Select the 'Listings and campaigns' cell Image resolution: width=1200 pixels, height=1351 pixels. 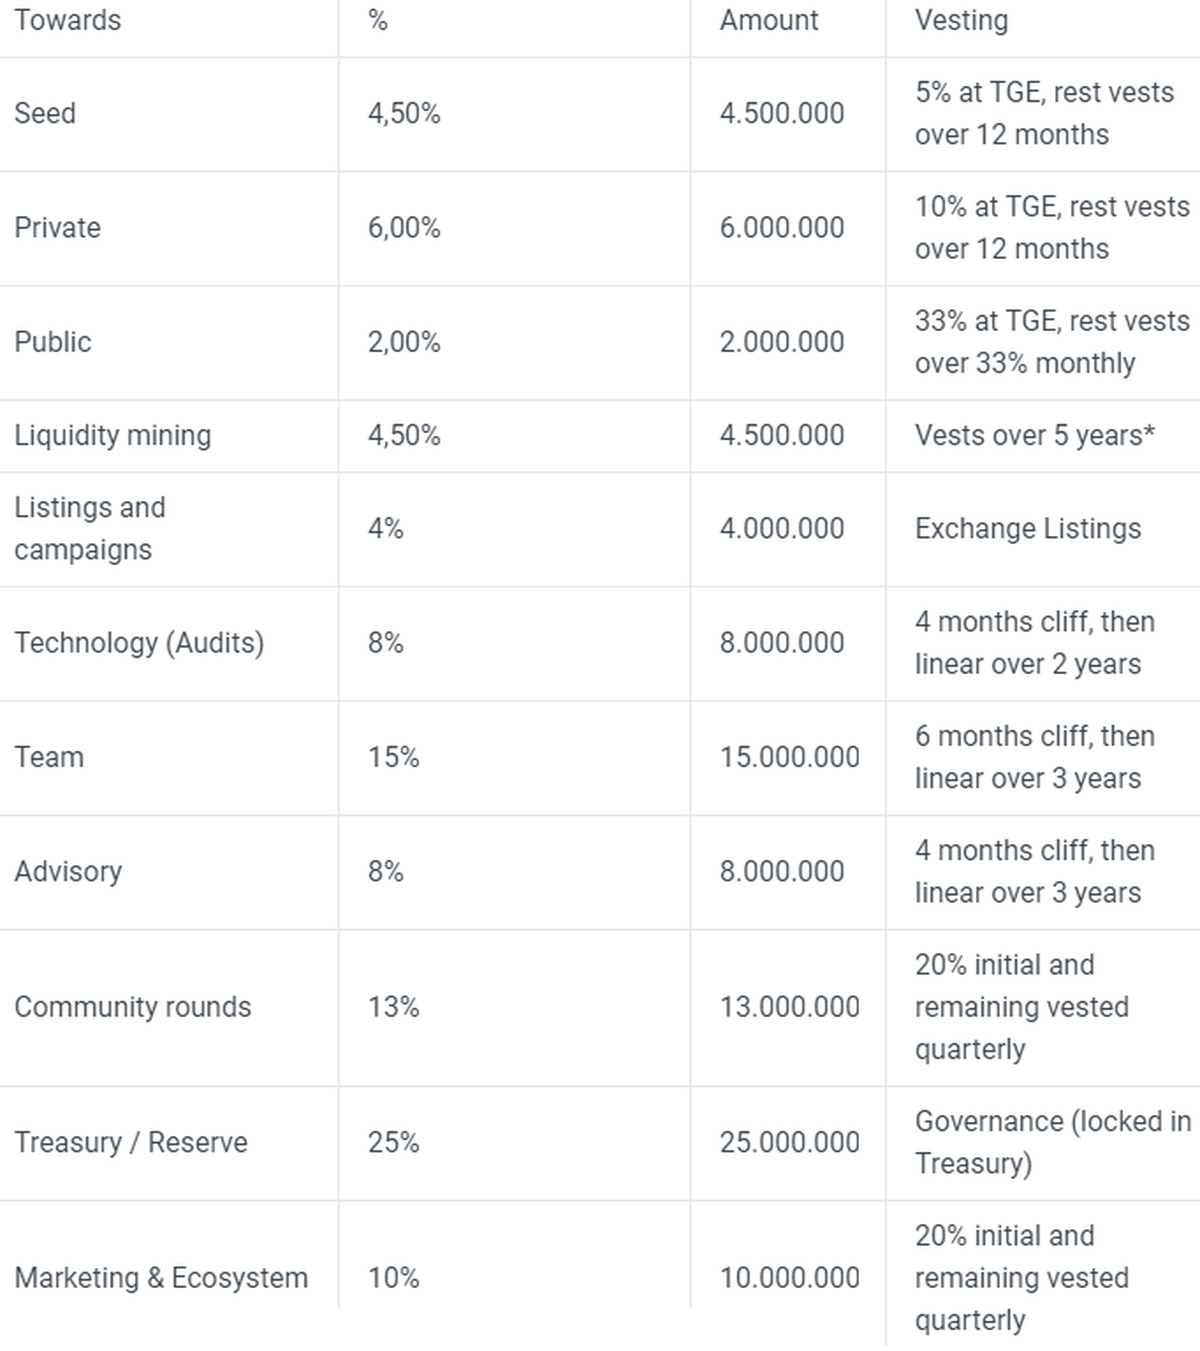tap(90, 528)
